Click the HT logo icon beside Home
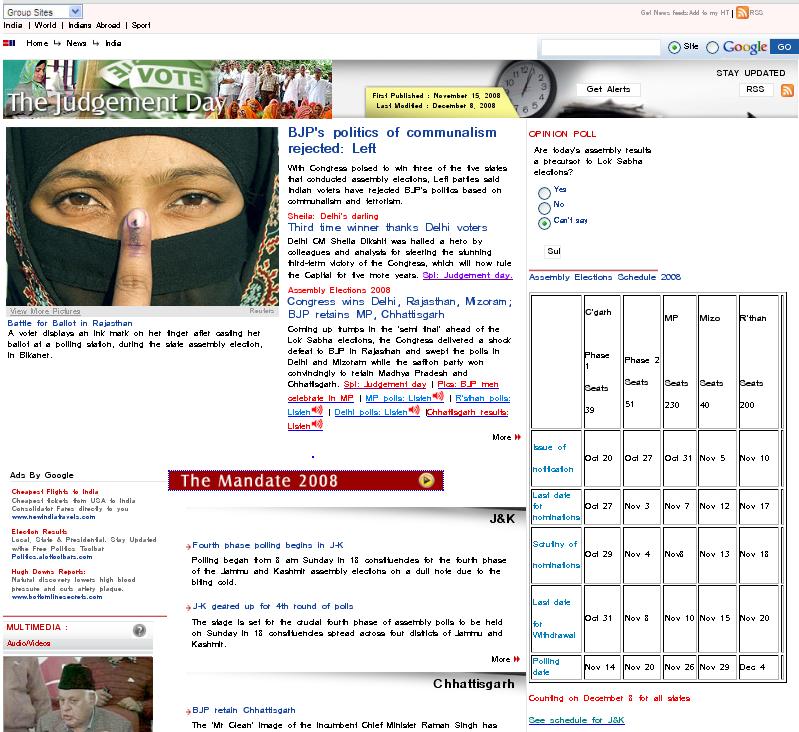This screenshot has height=732, width=799. tap(10, 44)
